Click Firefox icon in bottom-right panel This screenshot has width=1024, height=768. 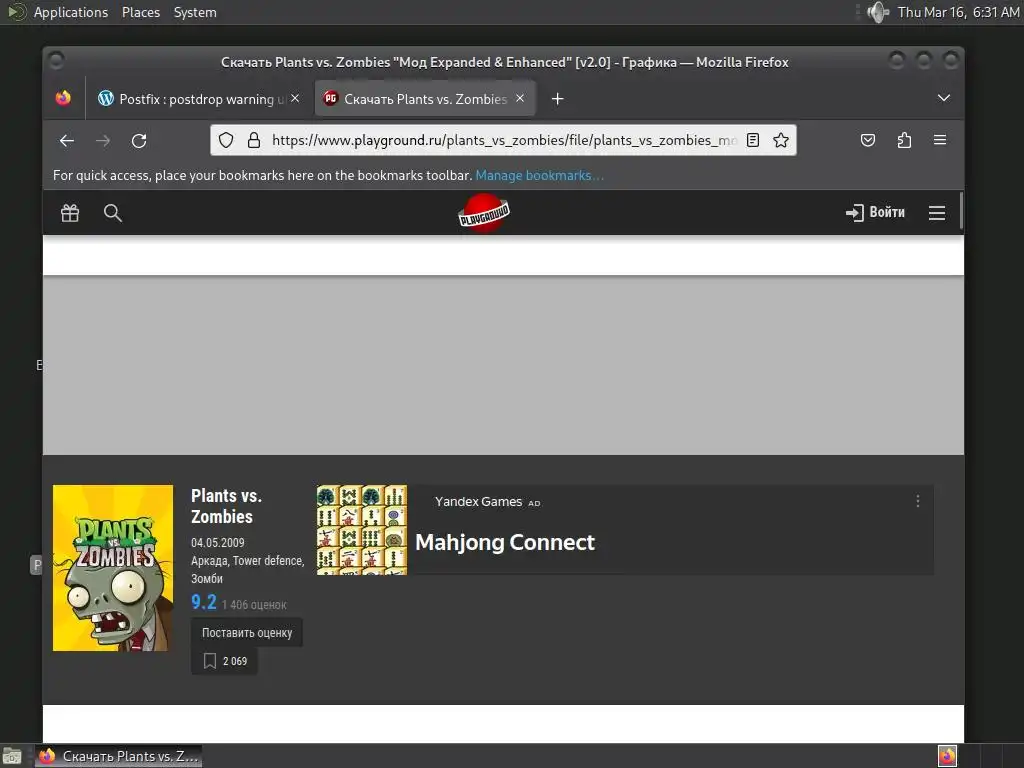pyautogui.click(x=947, y=756)
